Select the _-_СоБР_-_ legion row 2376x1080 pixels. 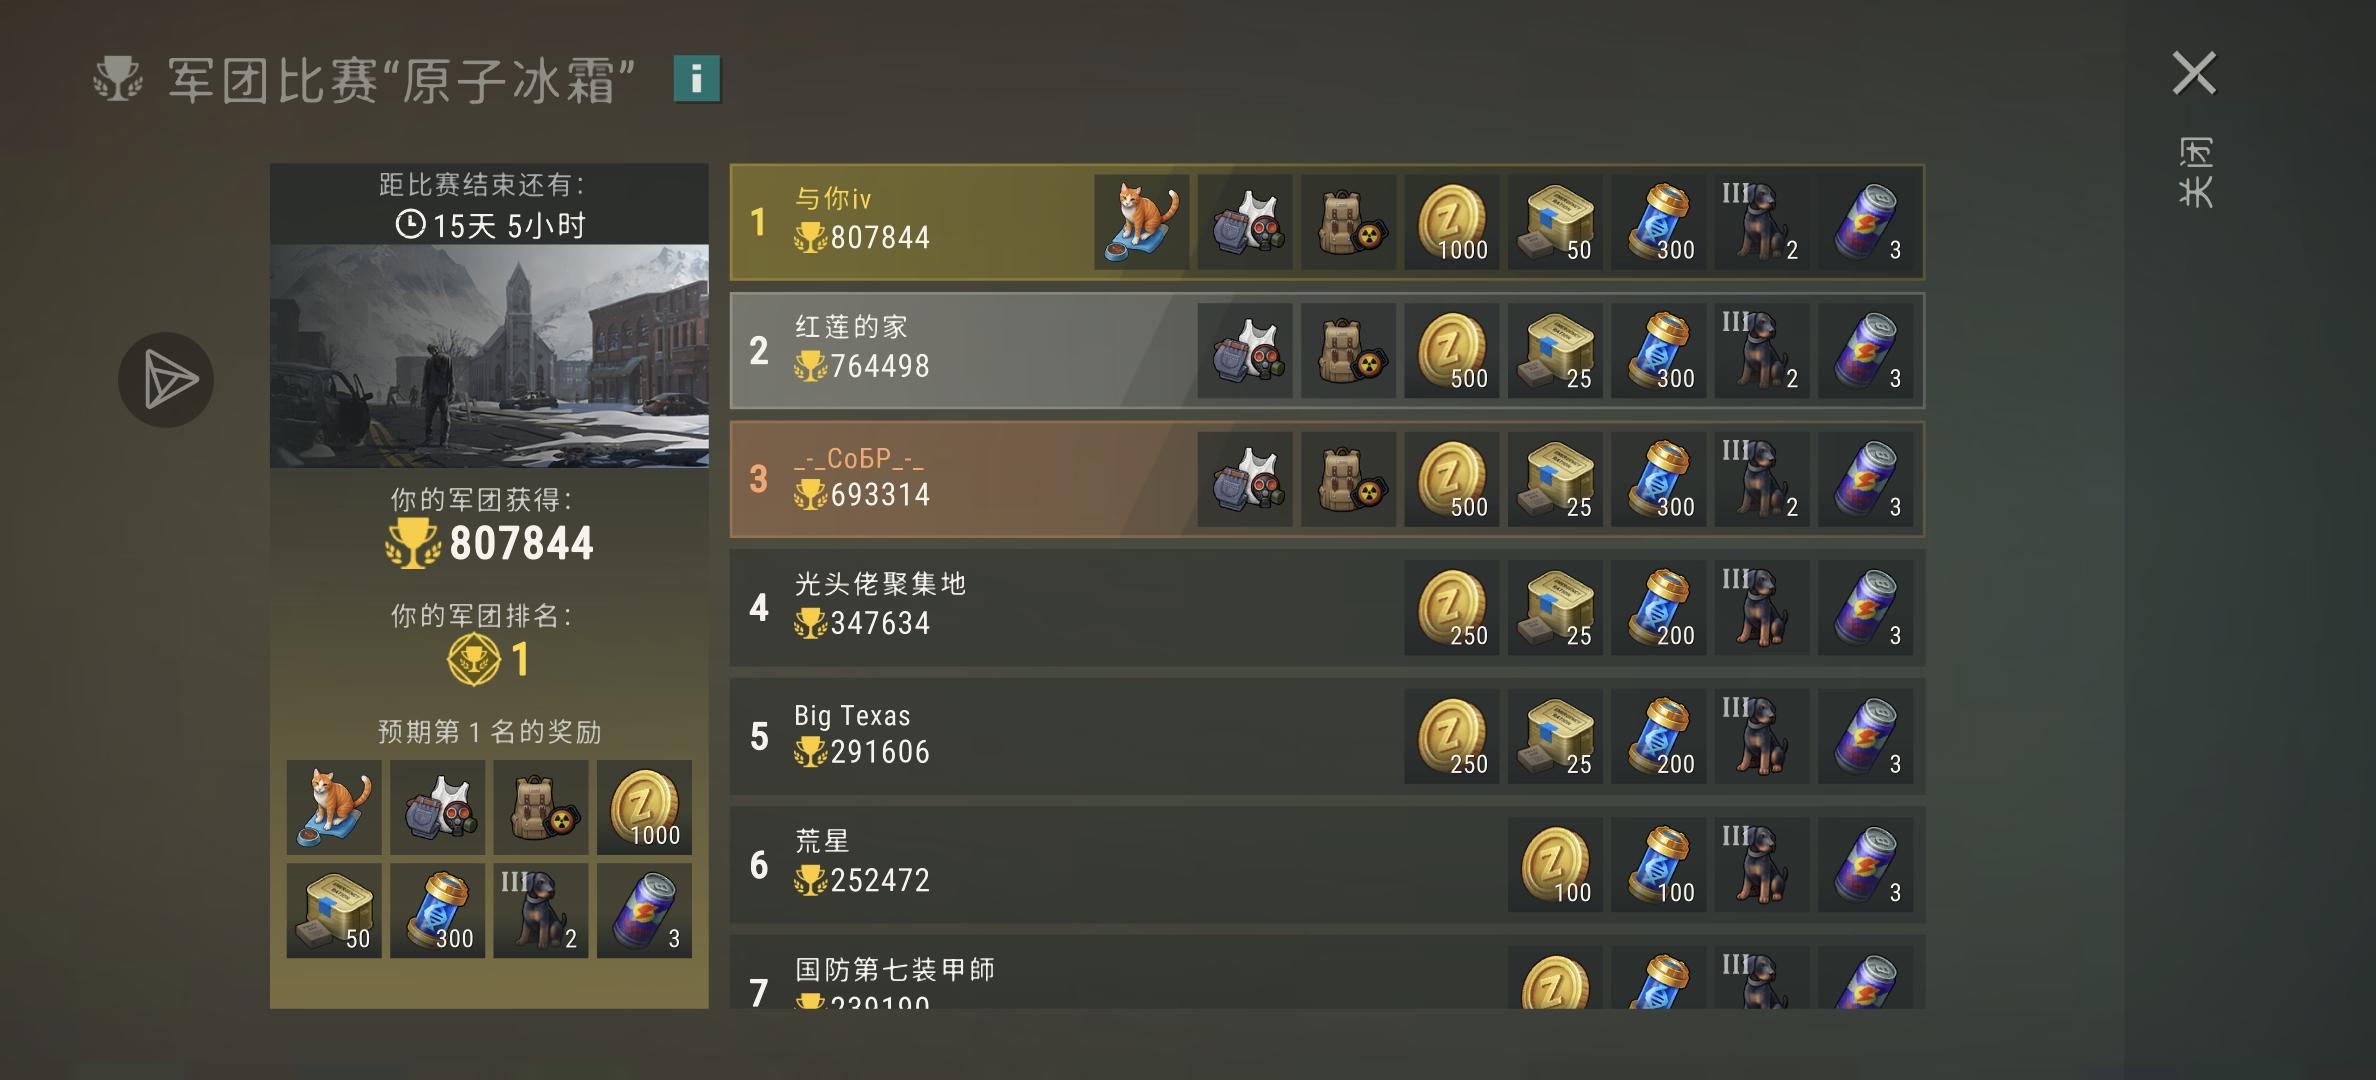click(1327, 479)
